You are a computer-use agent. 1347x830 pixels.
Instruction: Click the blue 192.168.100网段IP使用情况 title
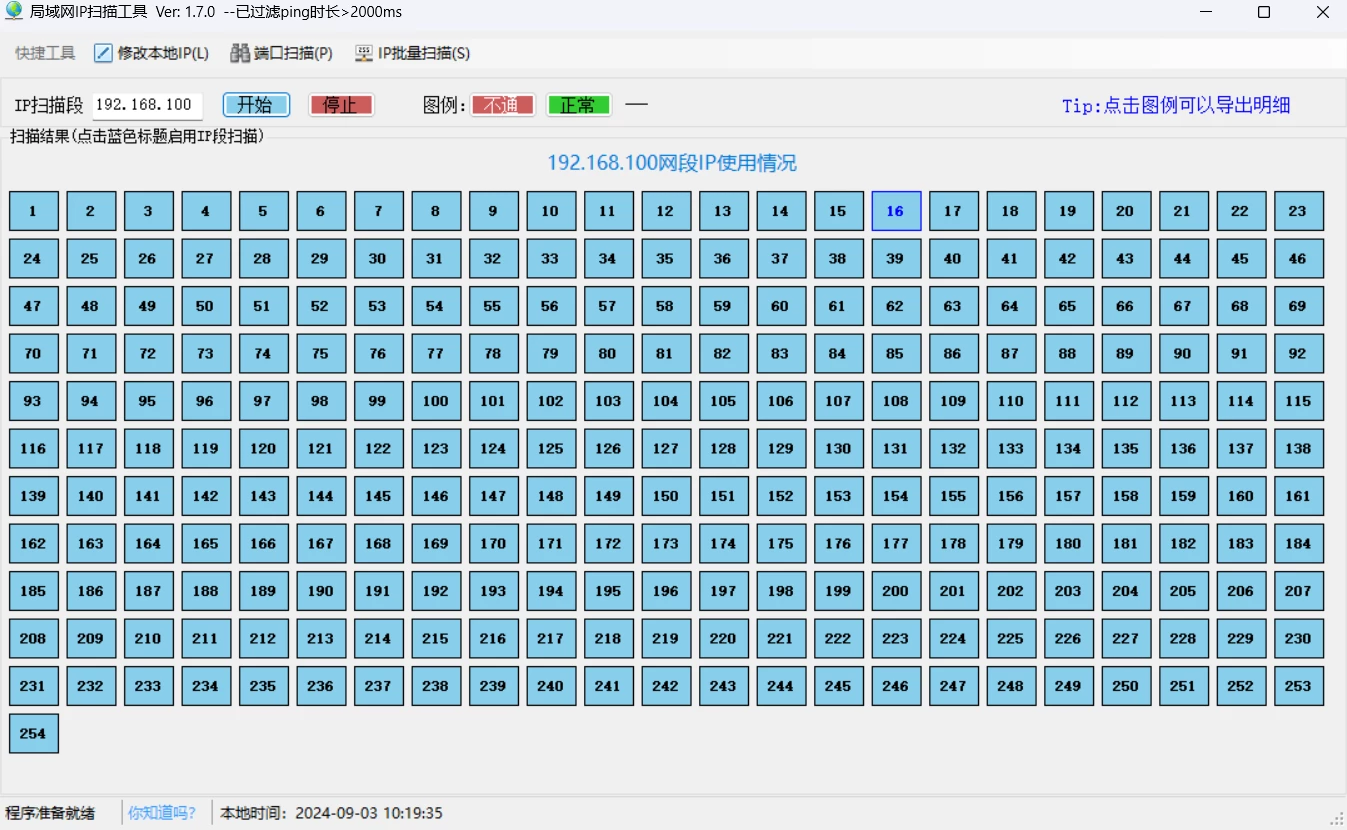pyautogui.click(x=672, y=163)
